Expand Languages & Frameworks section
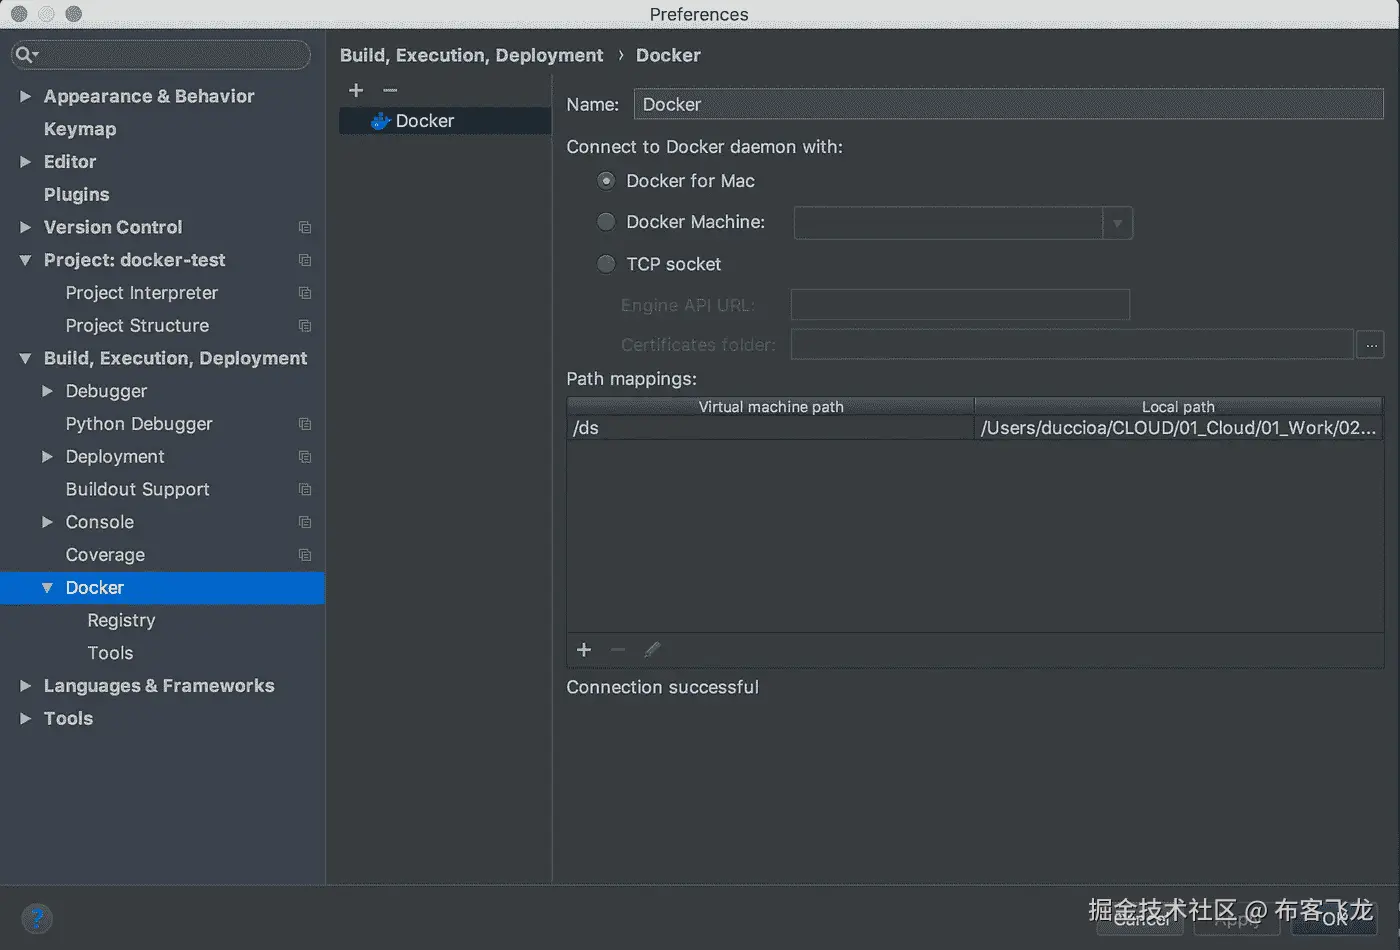The width and height of the screenshot is (1400, 950). tap(26, 686)
